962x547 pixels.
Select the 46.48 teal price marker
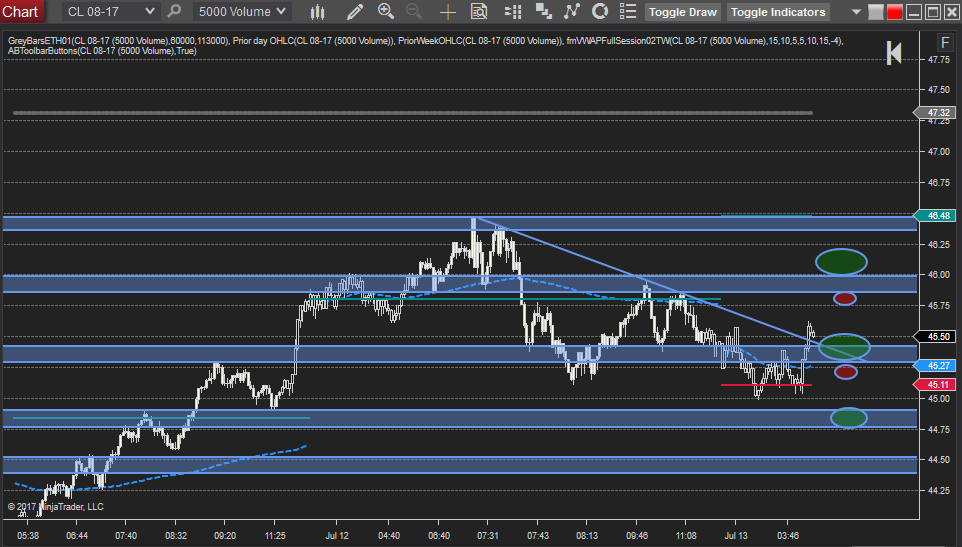click(x=934, y=216)
